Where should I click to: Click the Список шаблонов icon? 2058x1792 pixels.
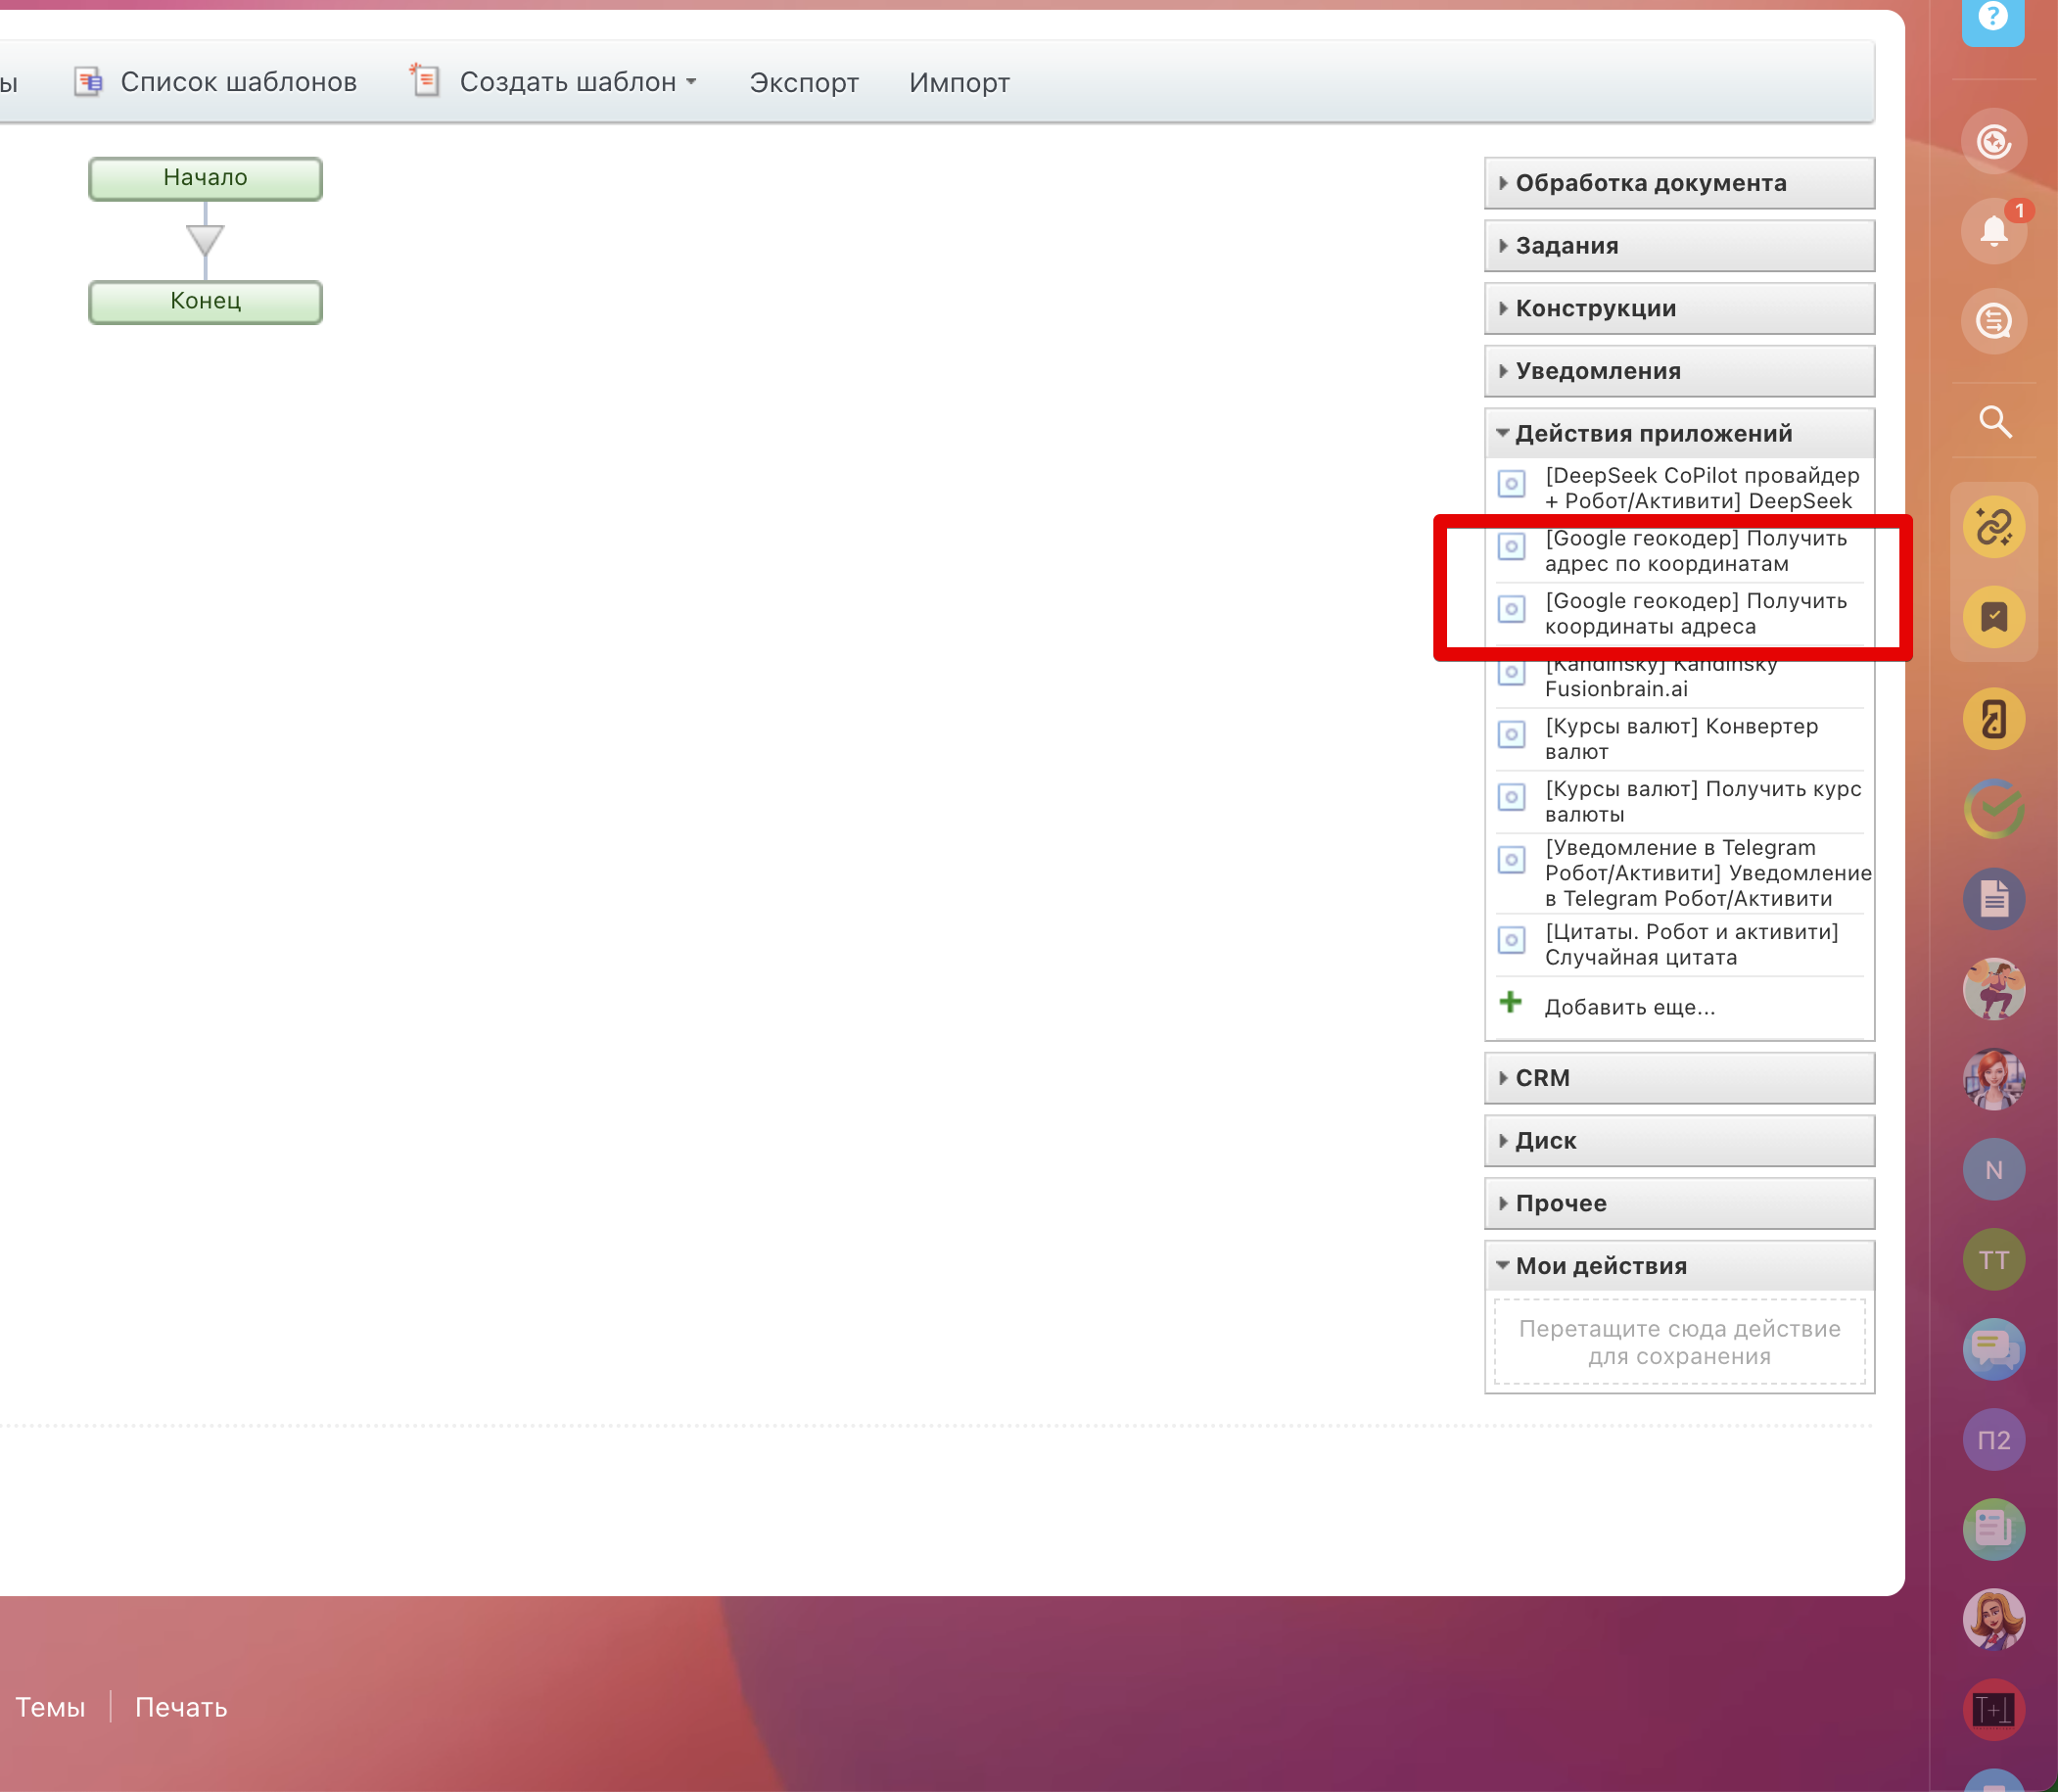click(88, 82)
